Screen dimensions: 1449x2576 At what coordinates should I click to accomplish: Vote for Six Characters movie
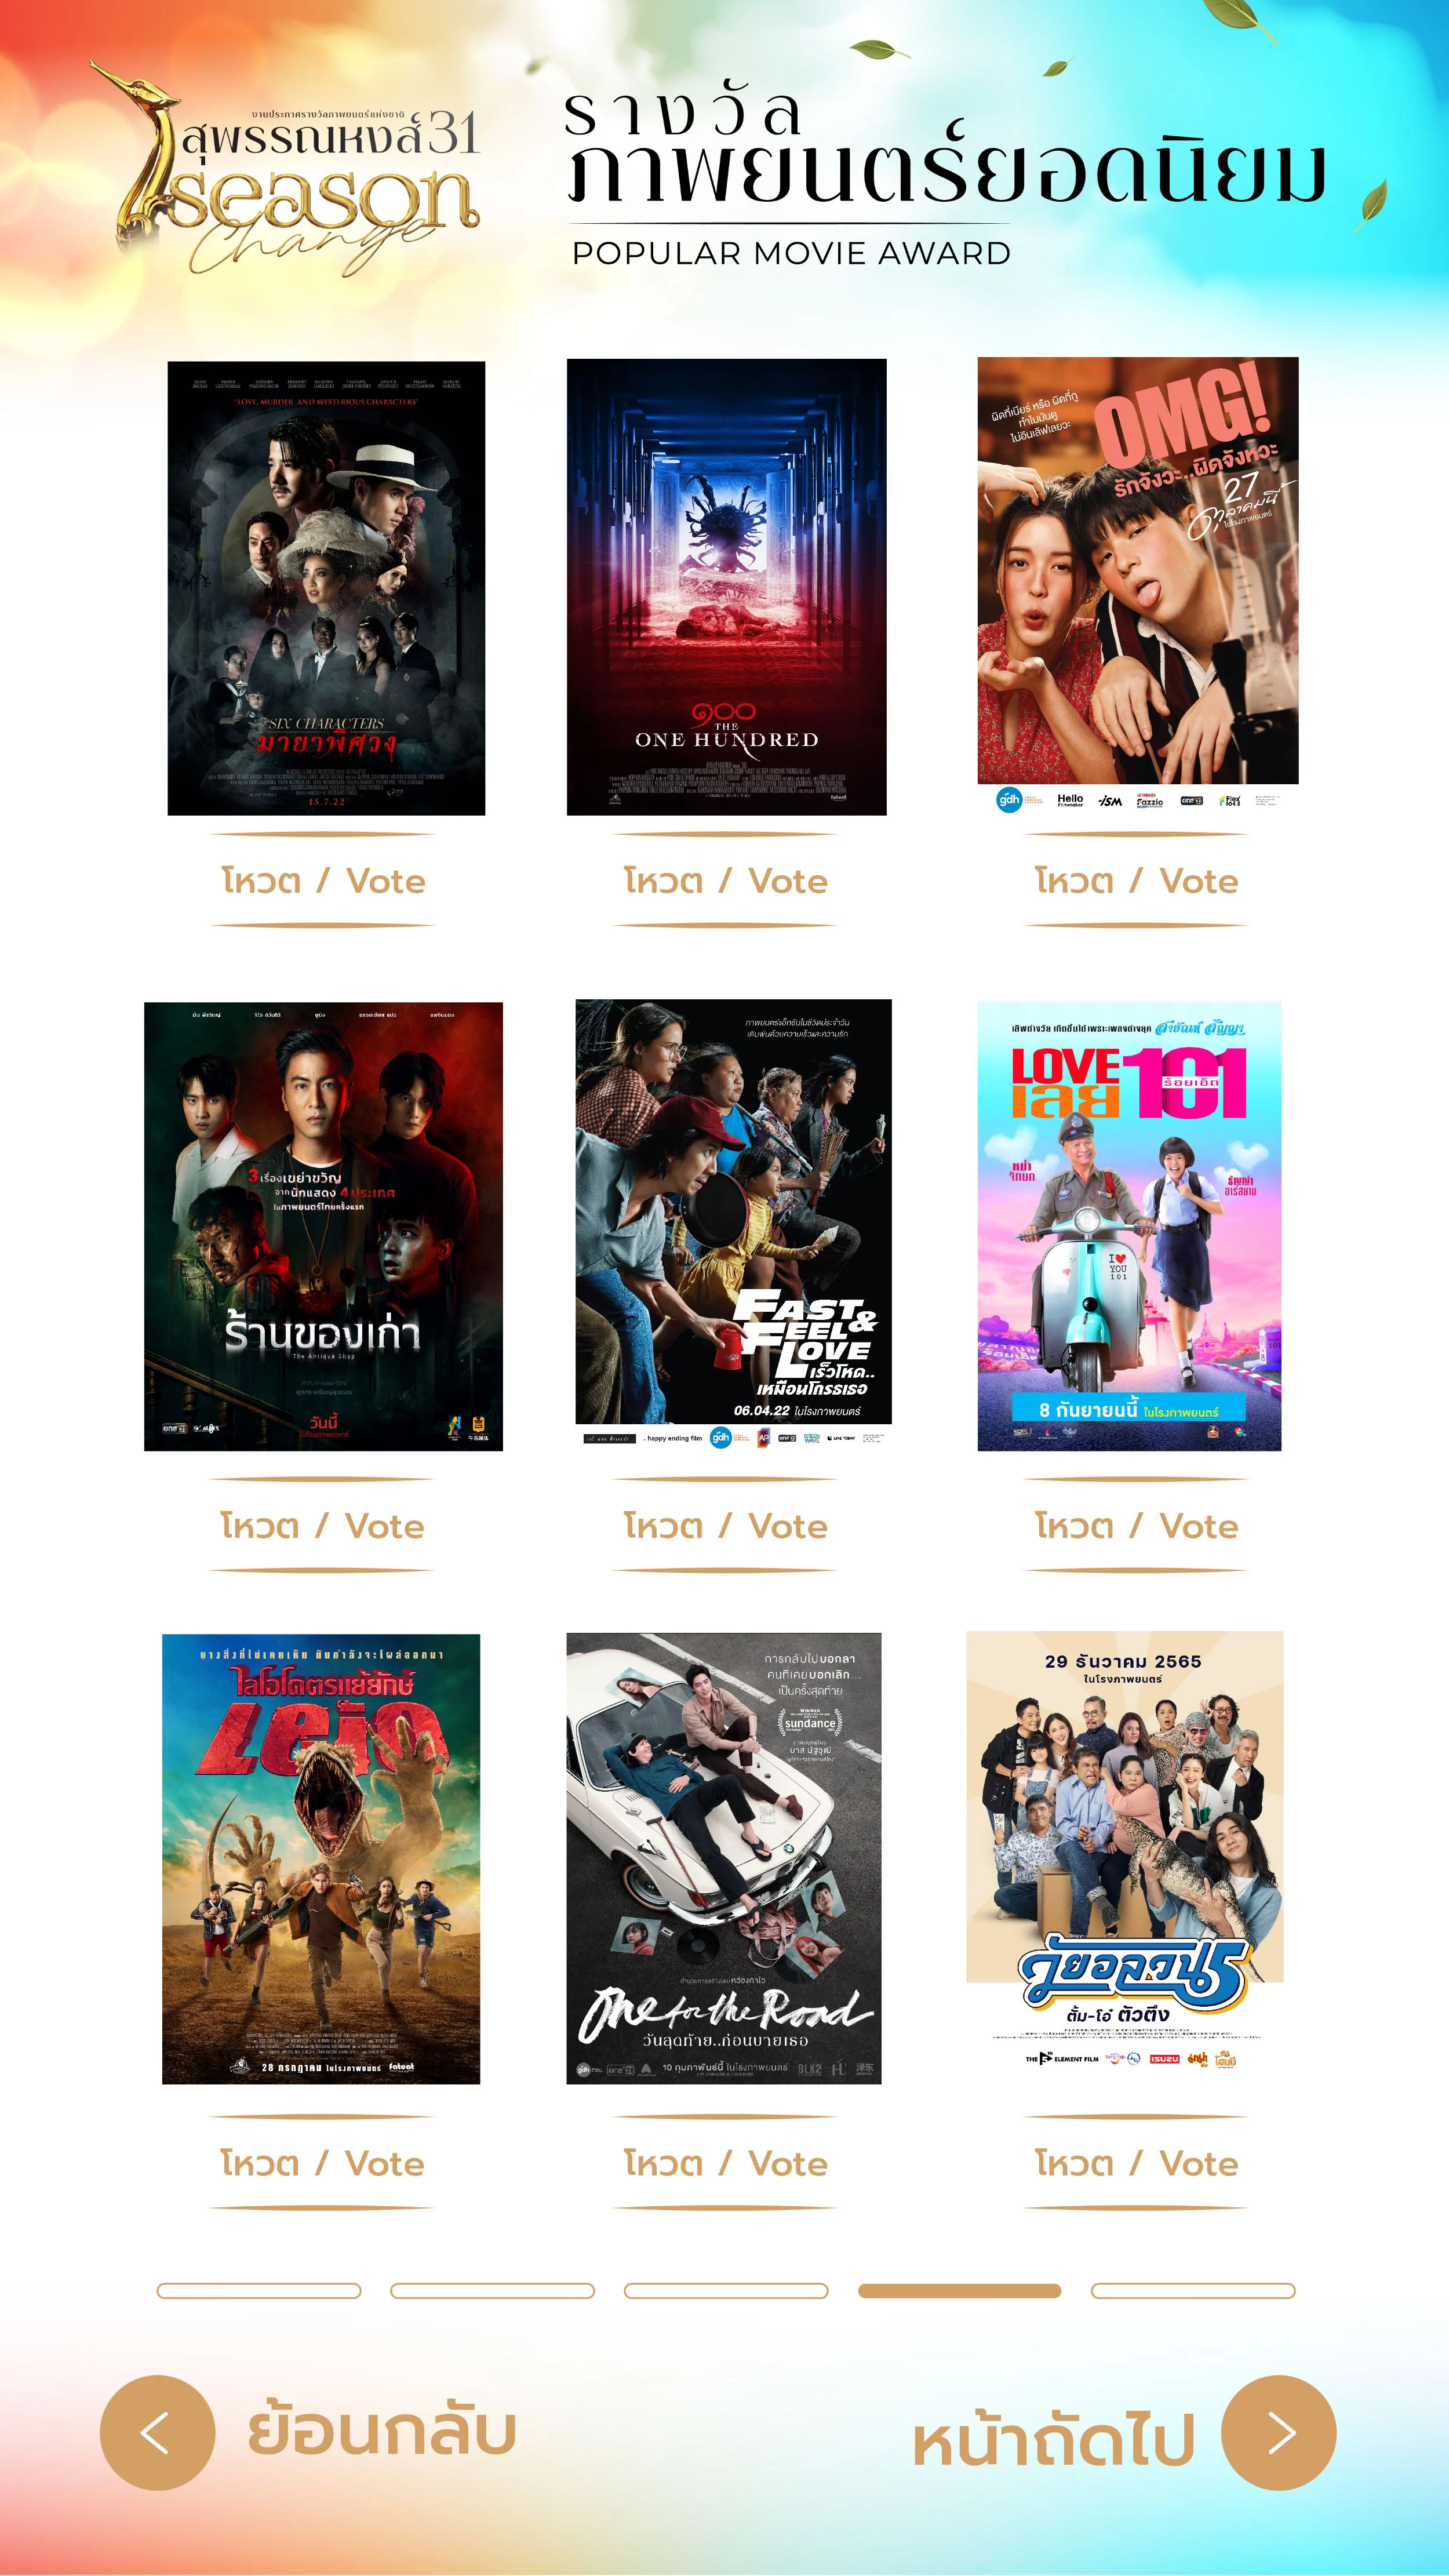tap(323, 880)
